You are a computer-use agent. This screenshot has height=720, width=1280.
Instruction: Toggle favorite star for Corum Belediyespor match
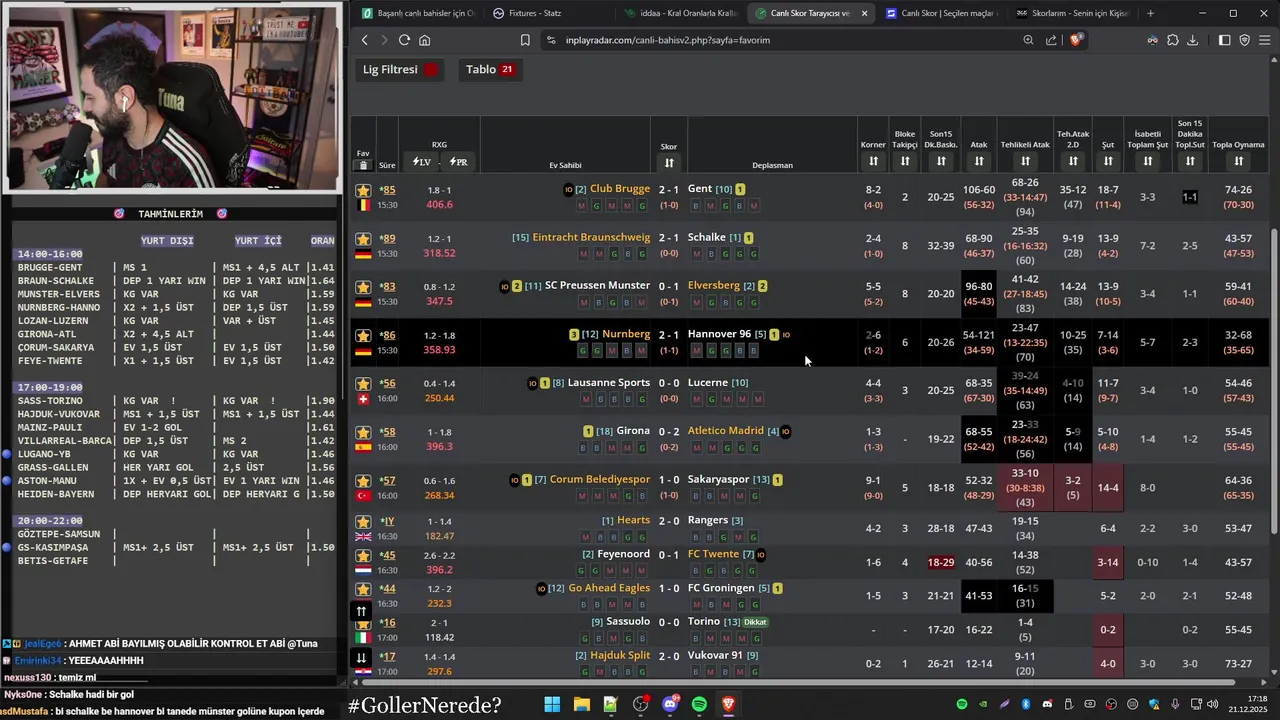[x=363, y=481]
